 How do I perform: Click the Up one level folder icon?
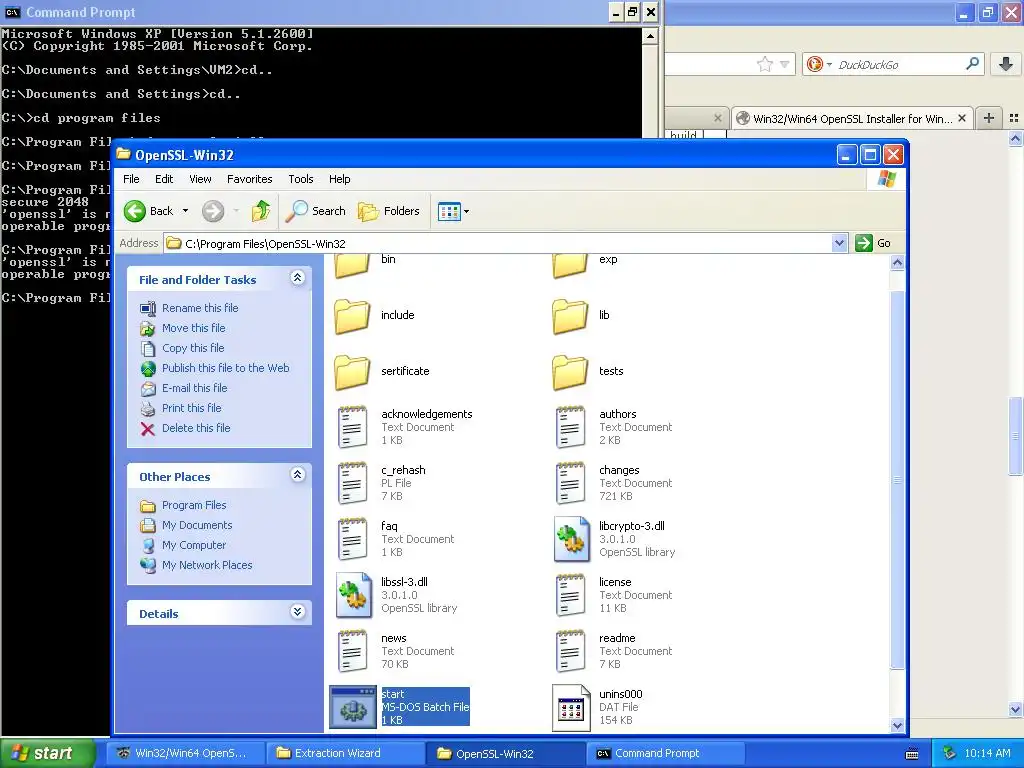(x=261, y=211)
